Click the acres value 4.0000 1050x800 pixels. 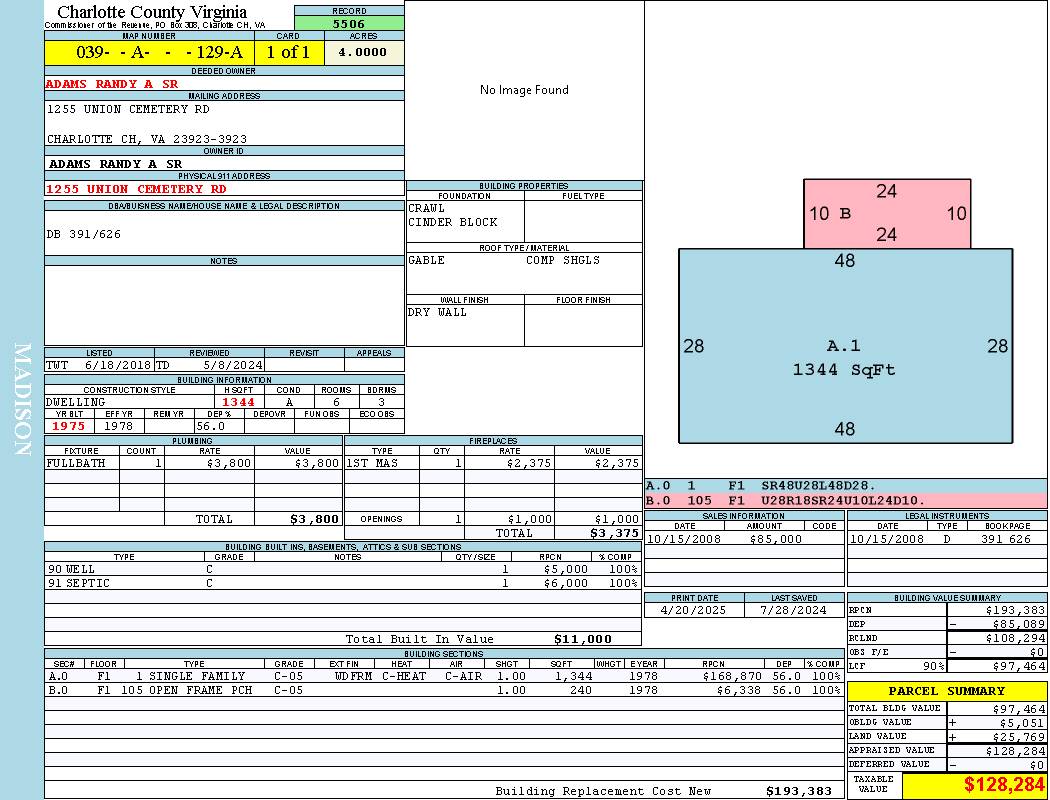pyautogui.click(x=364, y=53)
